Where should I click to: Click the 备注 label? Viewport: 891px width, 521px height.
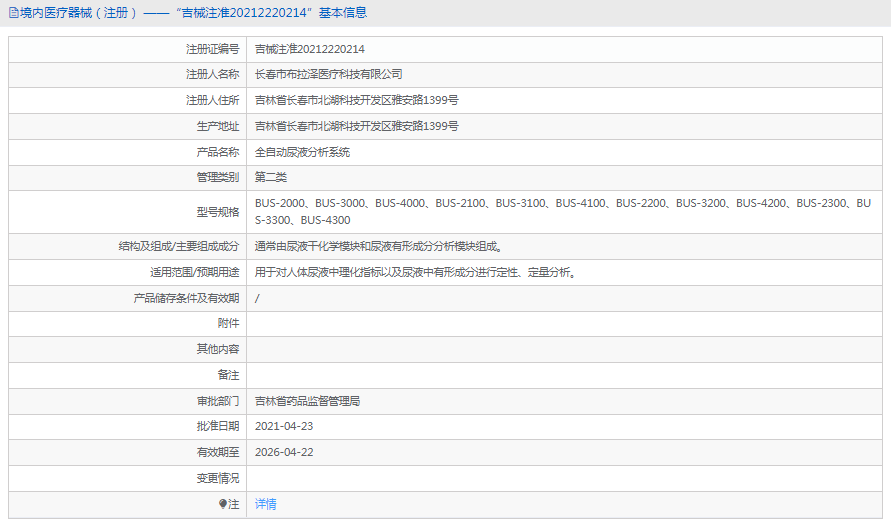click(228, 375)
